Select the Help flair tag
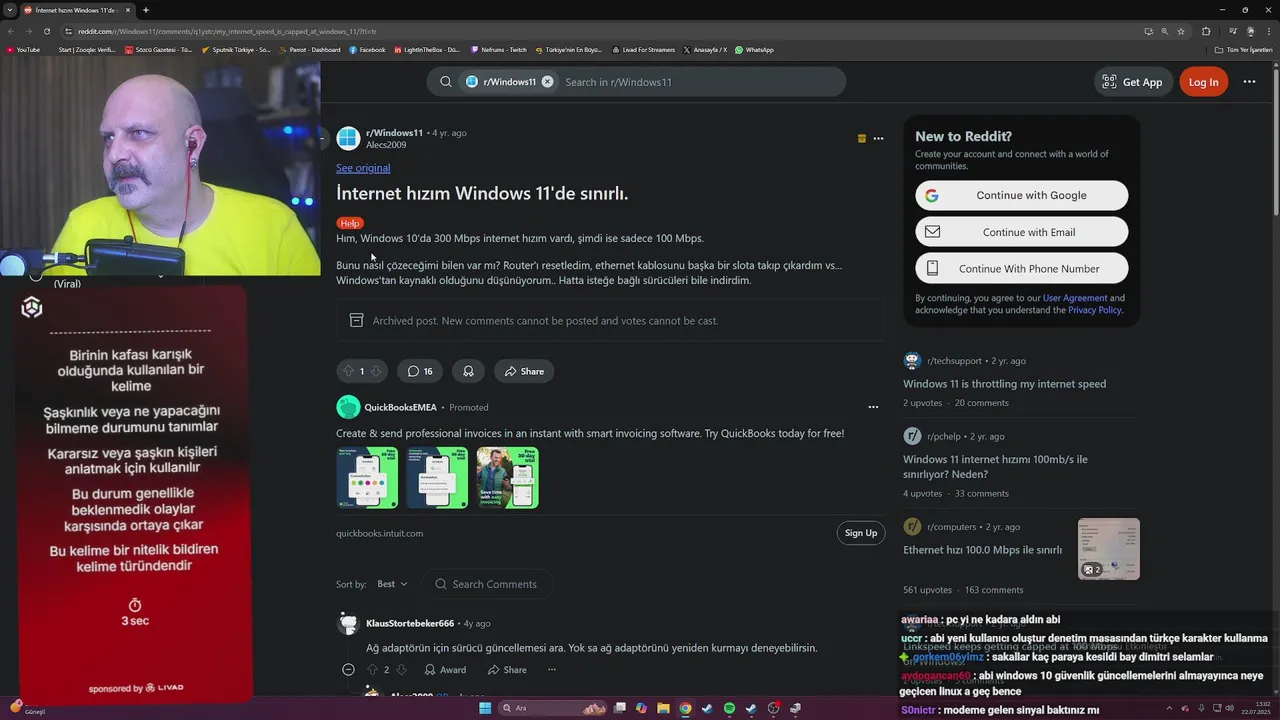Screen dimensions: 1280x720 [350, 223]
